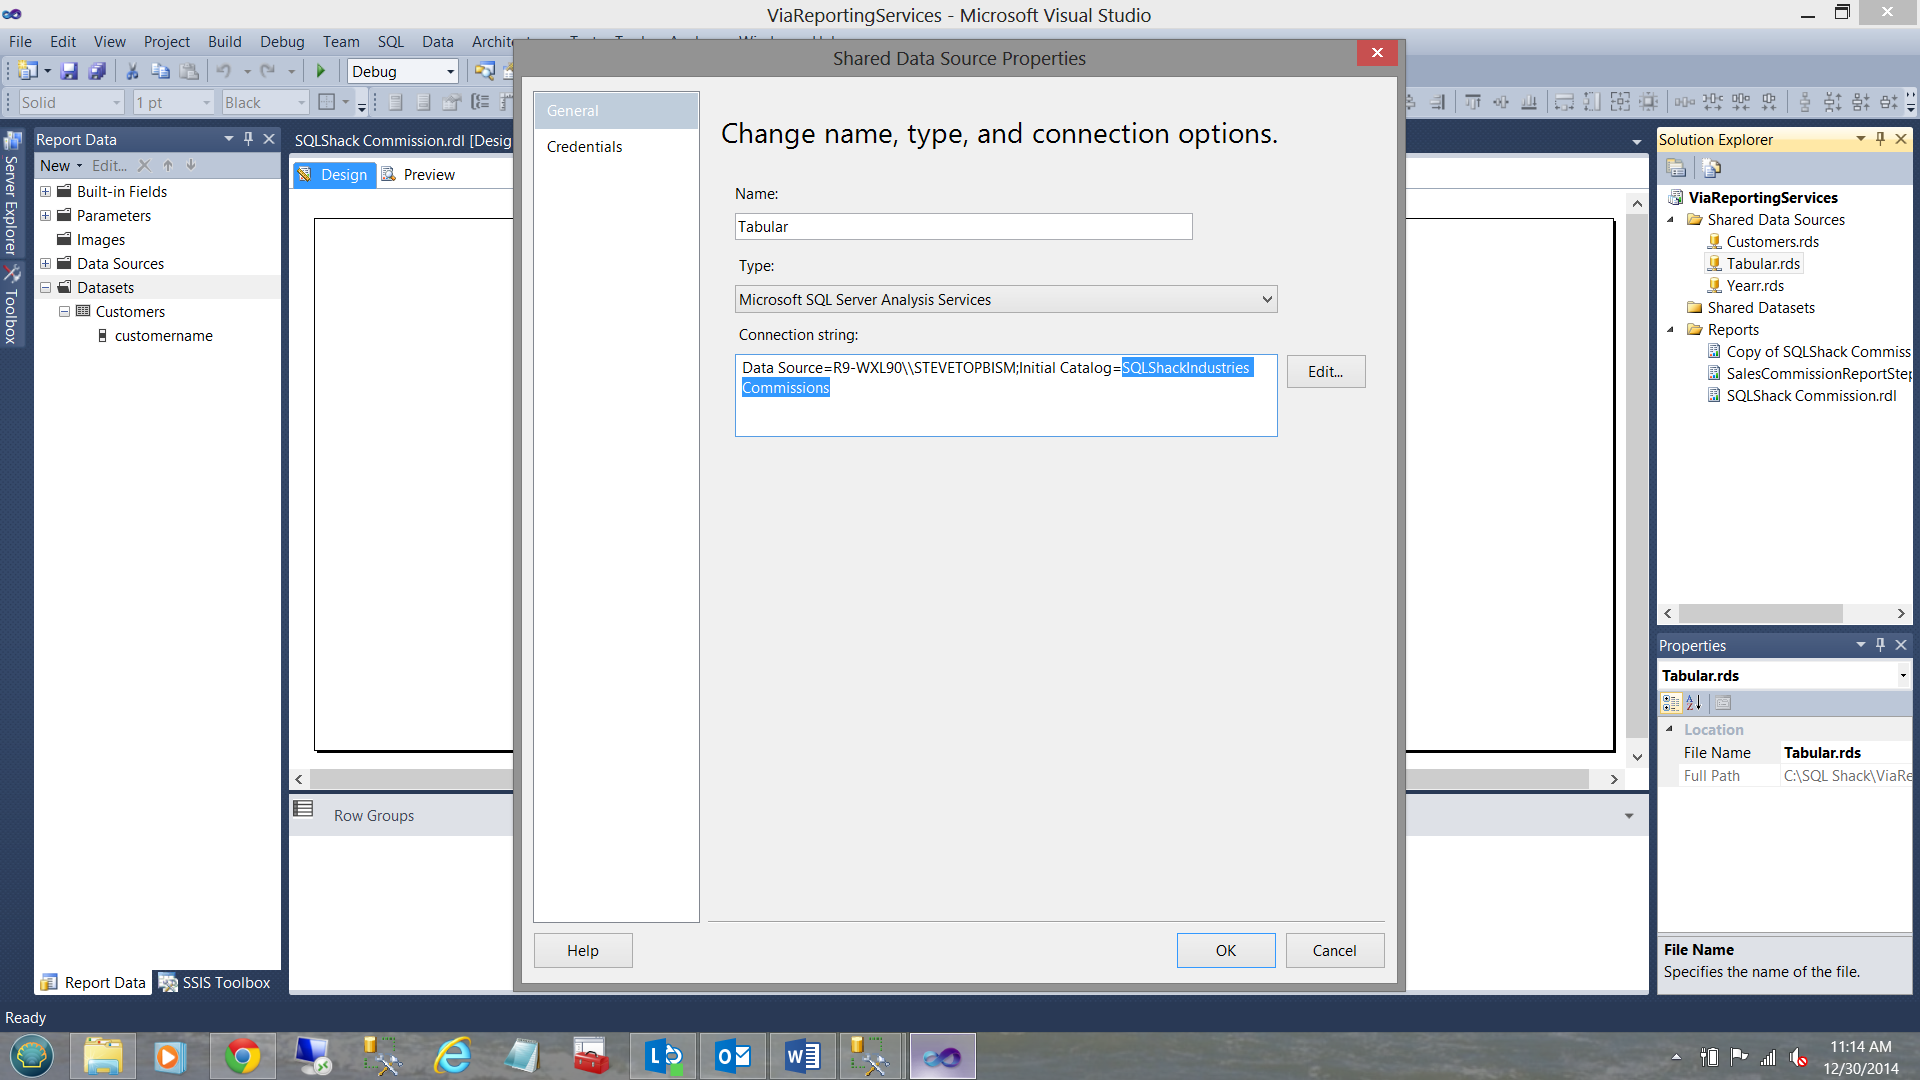This screenshot has height=1080, width=1920.
Task: Open the data source Type dropdown
Action: [x=1266, y=299]
